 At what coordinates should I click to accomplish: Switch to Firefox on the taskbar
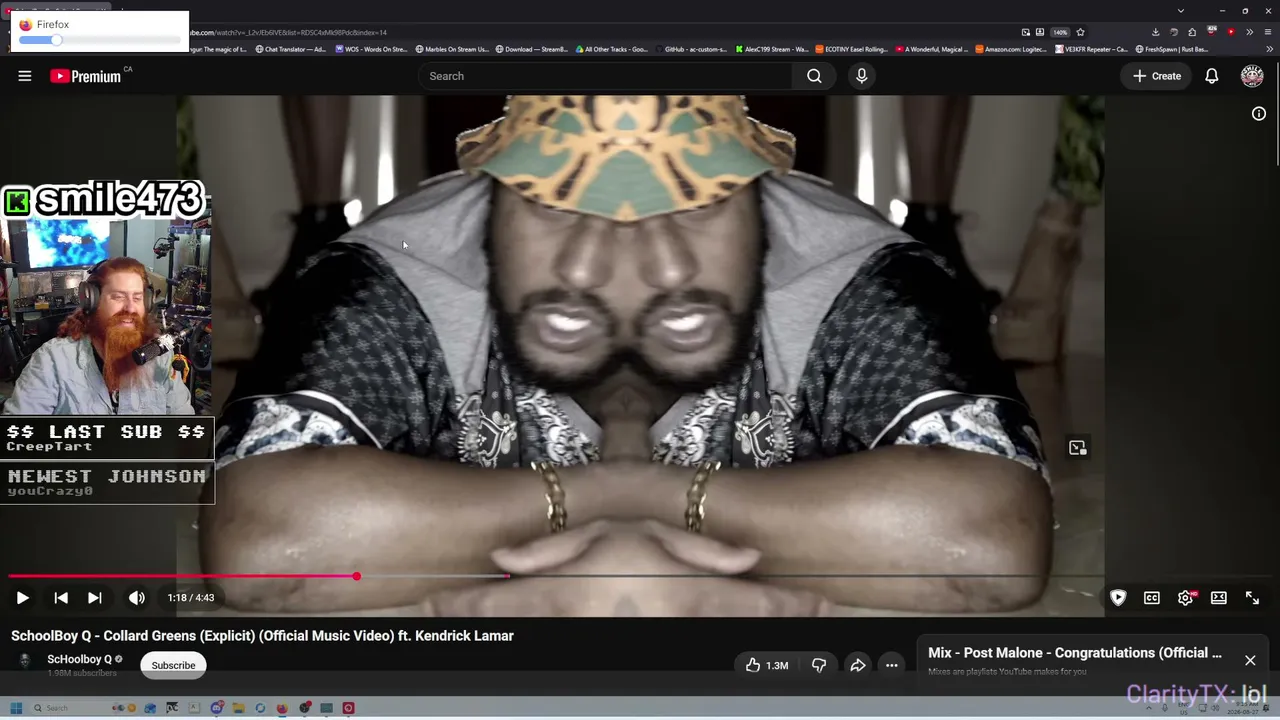282,708
